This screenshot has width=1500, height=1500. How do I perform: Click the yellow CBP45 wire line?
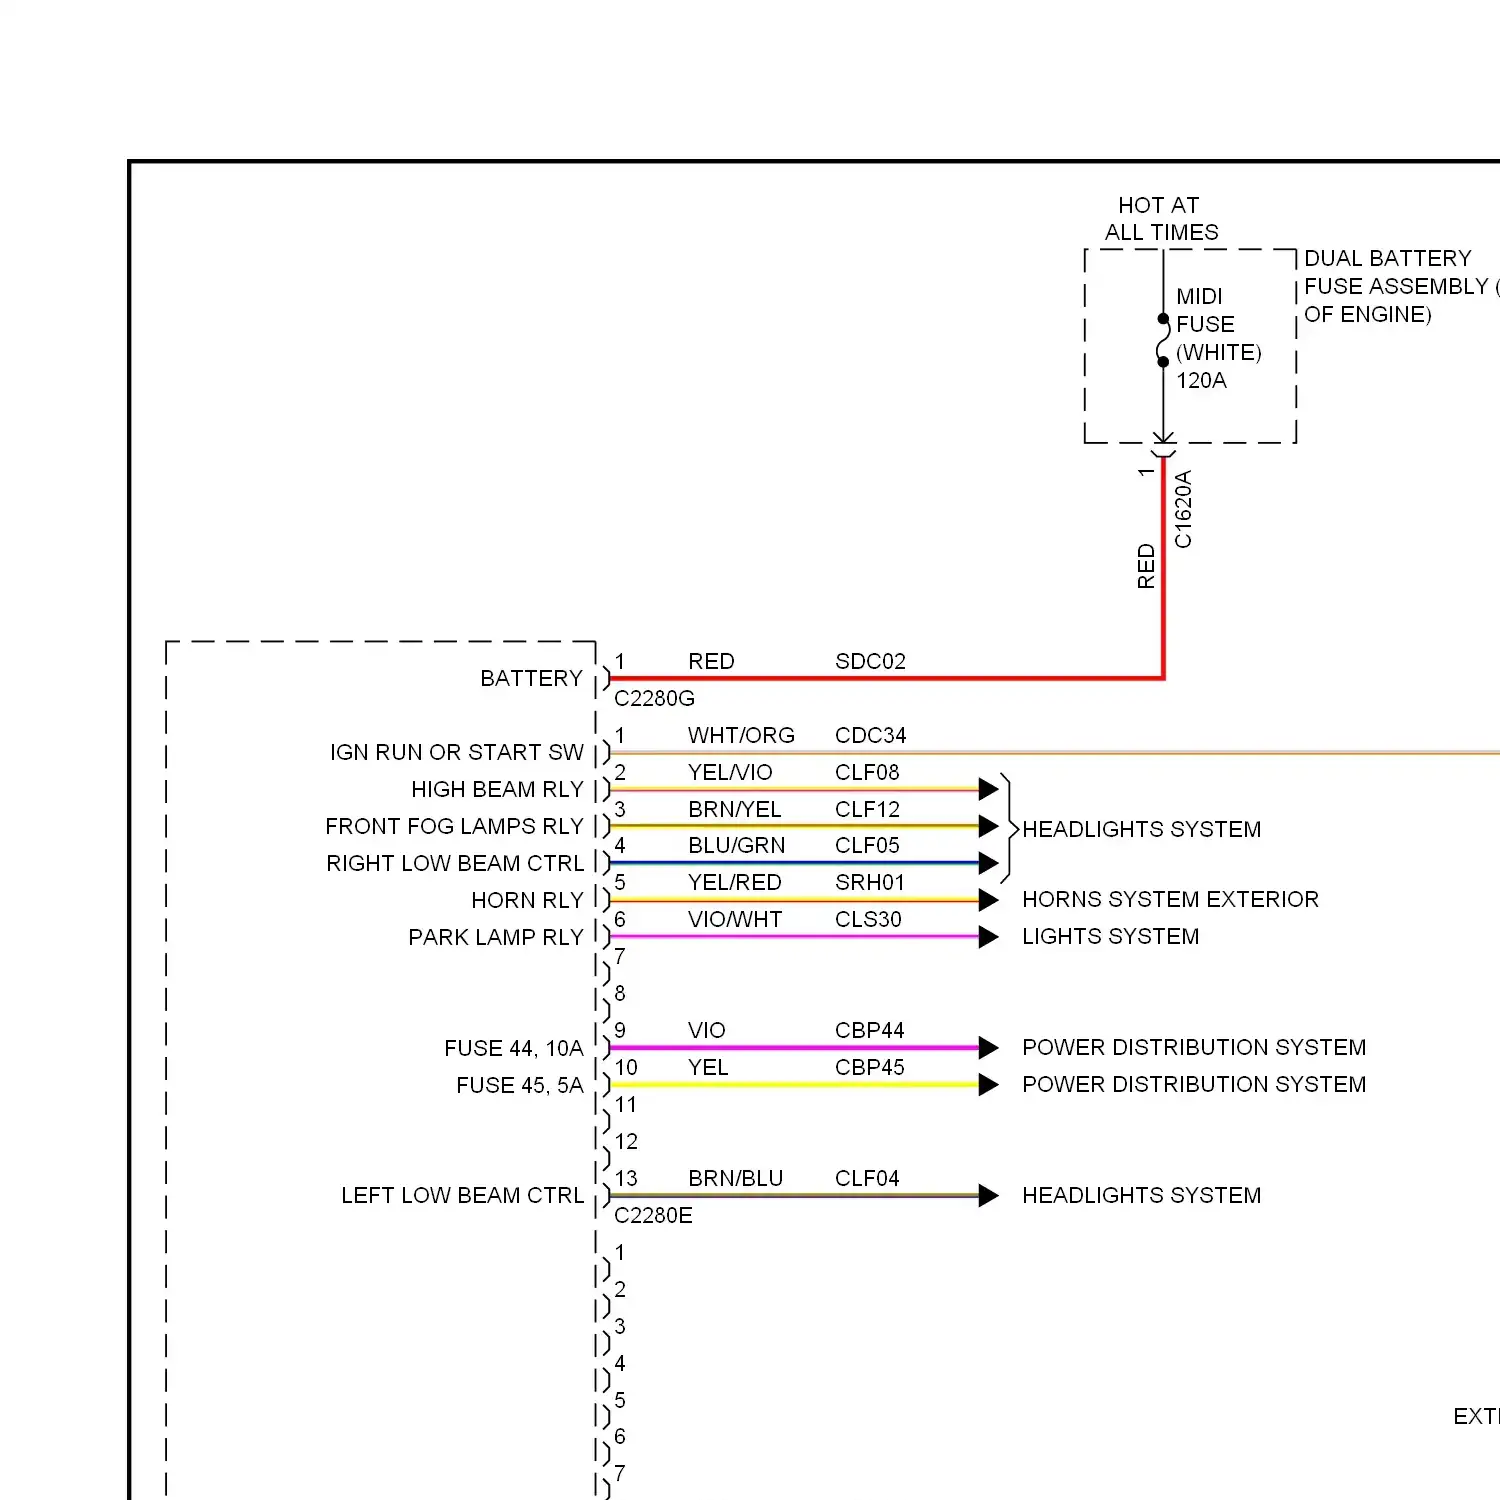click(x=795, y=1085)
